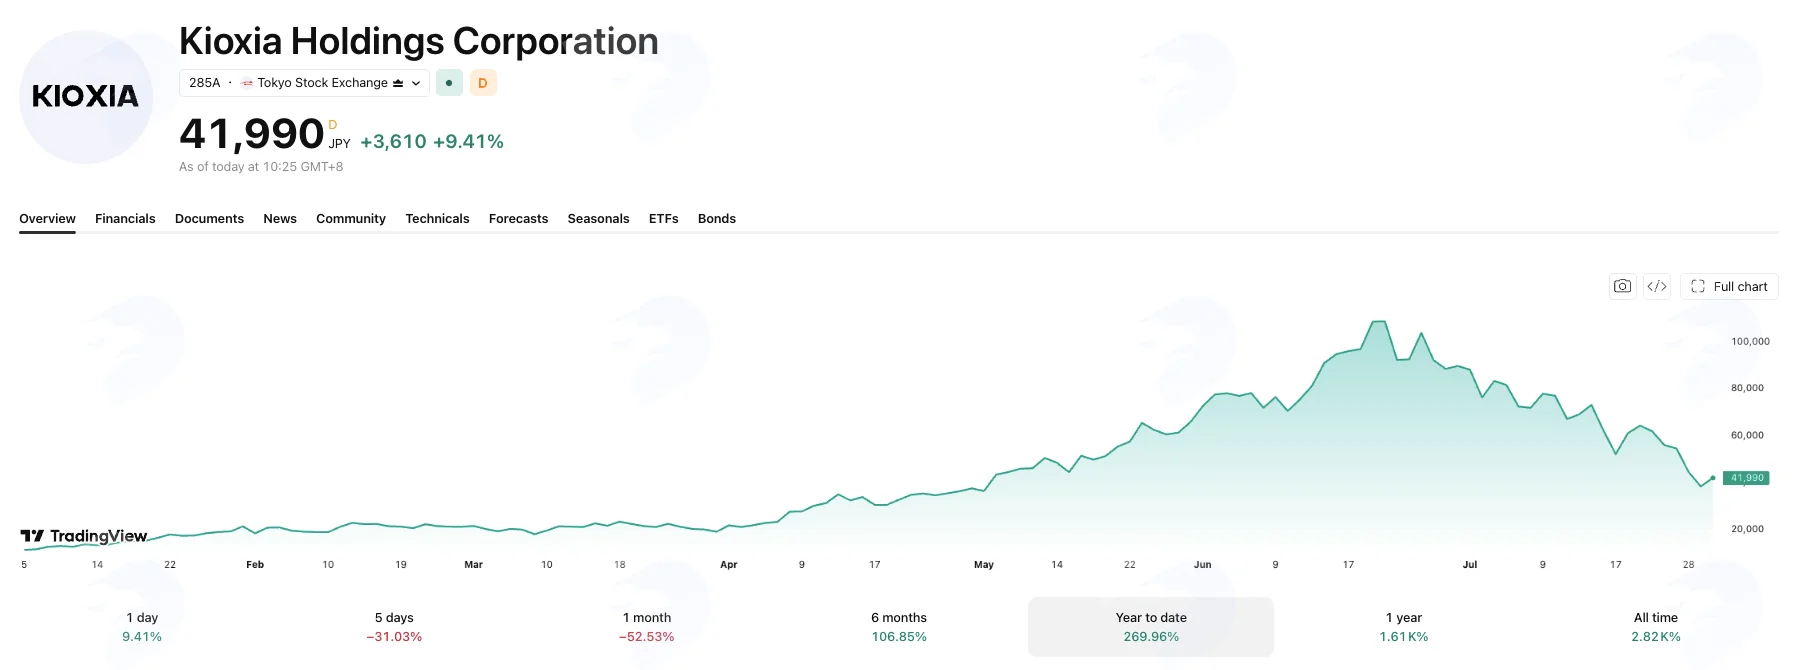Select the 6 months range
Image resolution: width=1803 pixels, height=670 pixels.
point(899,627)
